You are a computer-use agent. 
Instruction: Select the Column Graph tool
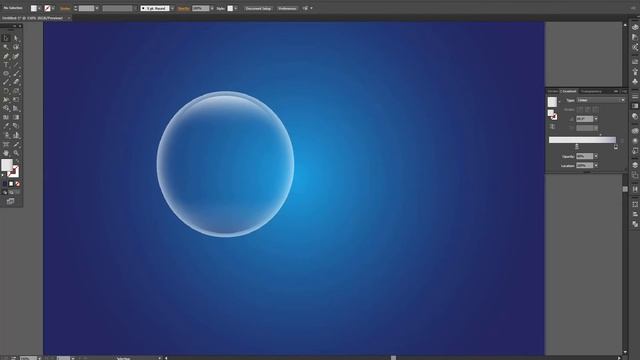click(16, 135)
